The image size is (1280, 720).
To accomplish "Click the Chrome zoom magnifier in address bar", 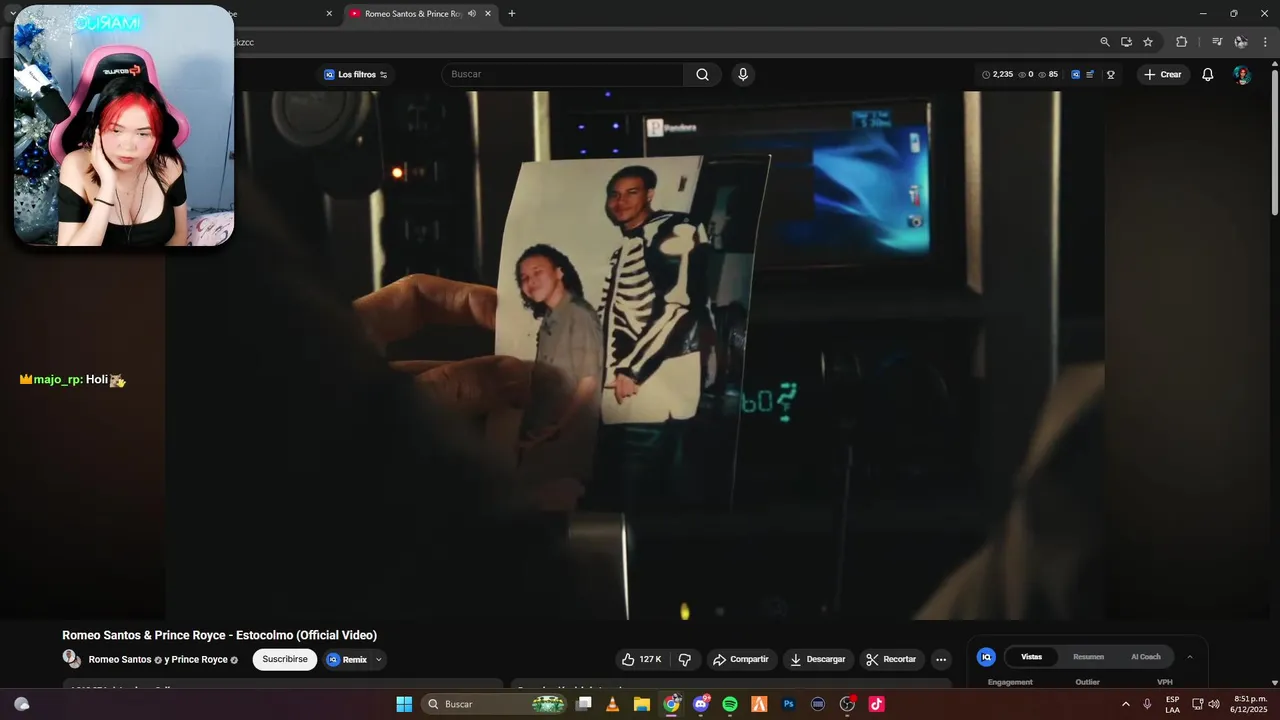I will point(1104,42).
